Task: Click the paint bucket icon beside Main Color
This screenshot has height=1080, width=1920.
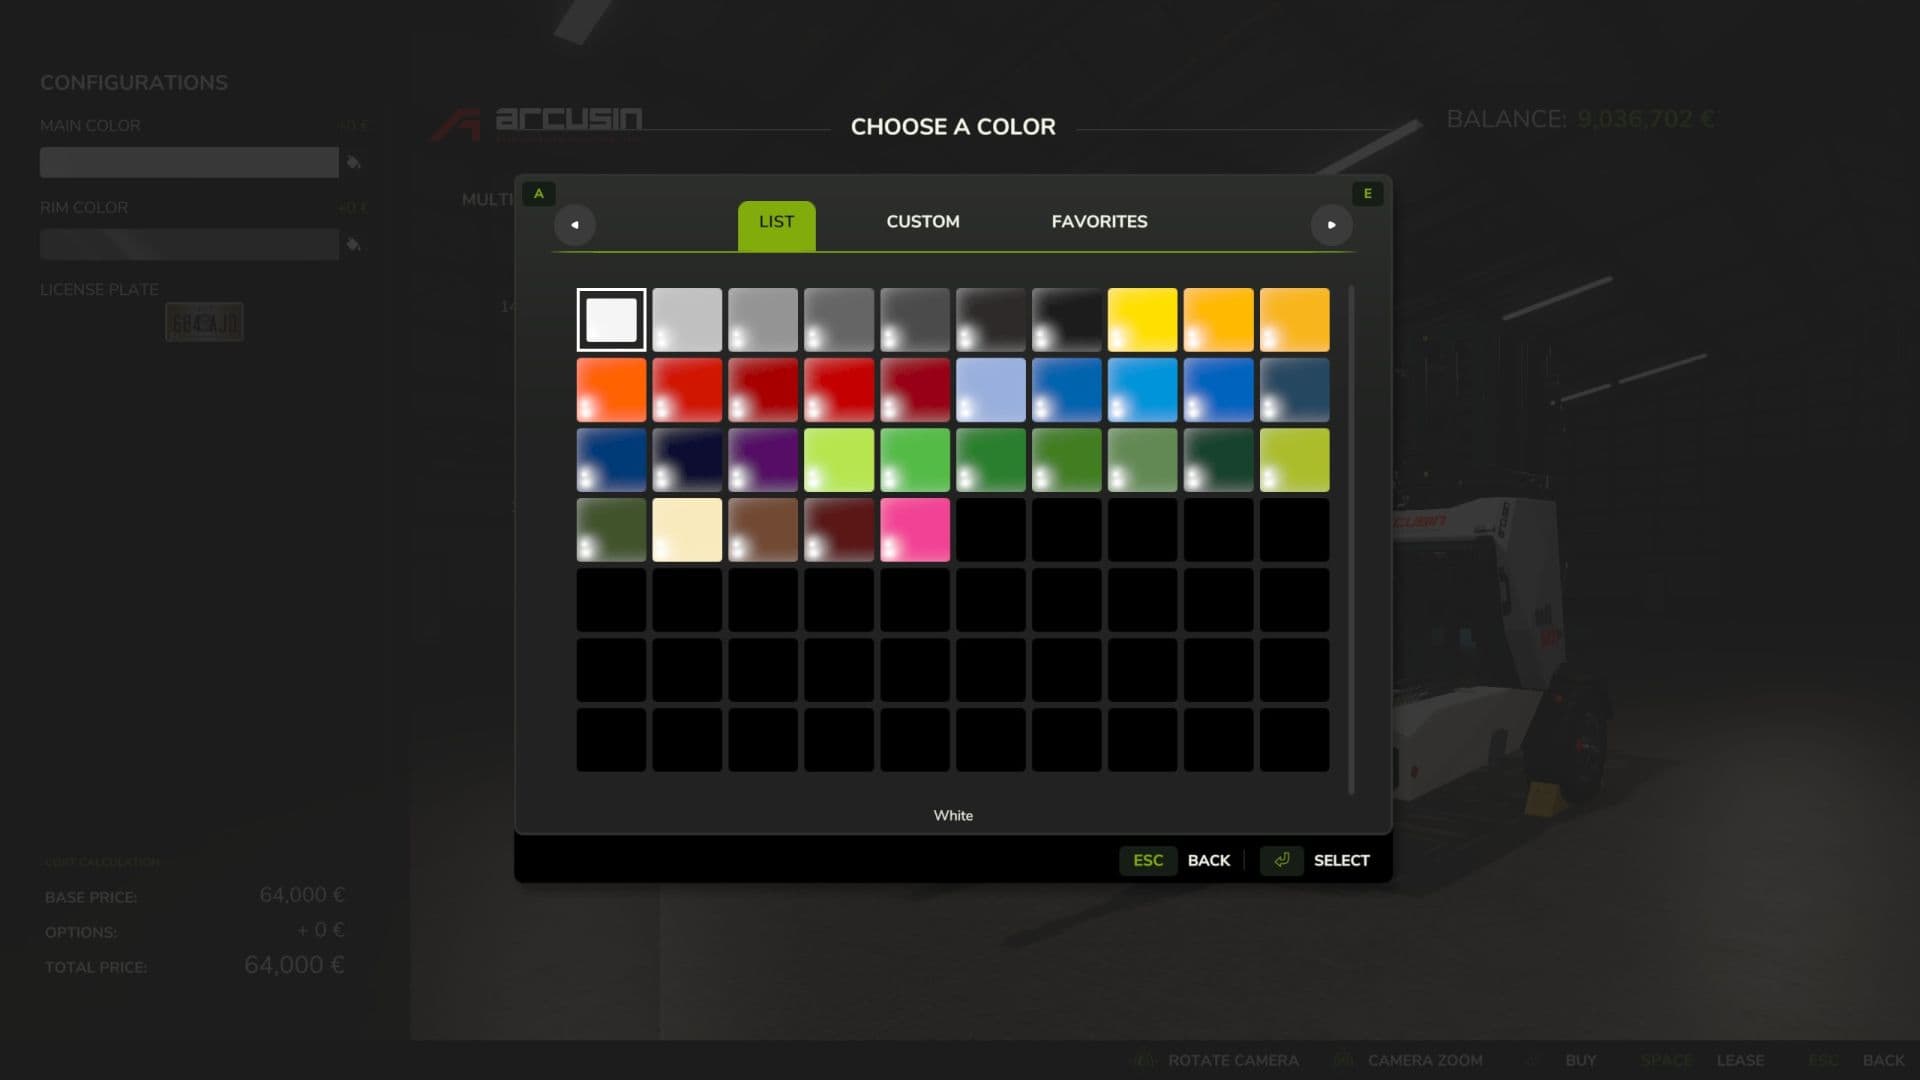Action: [x=353, y=162]
